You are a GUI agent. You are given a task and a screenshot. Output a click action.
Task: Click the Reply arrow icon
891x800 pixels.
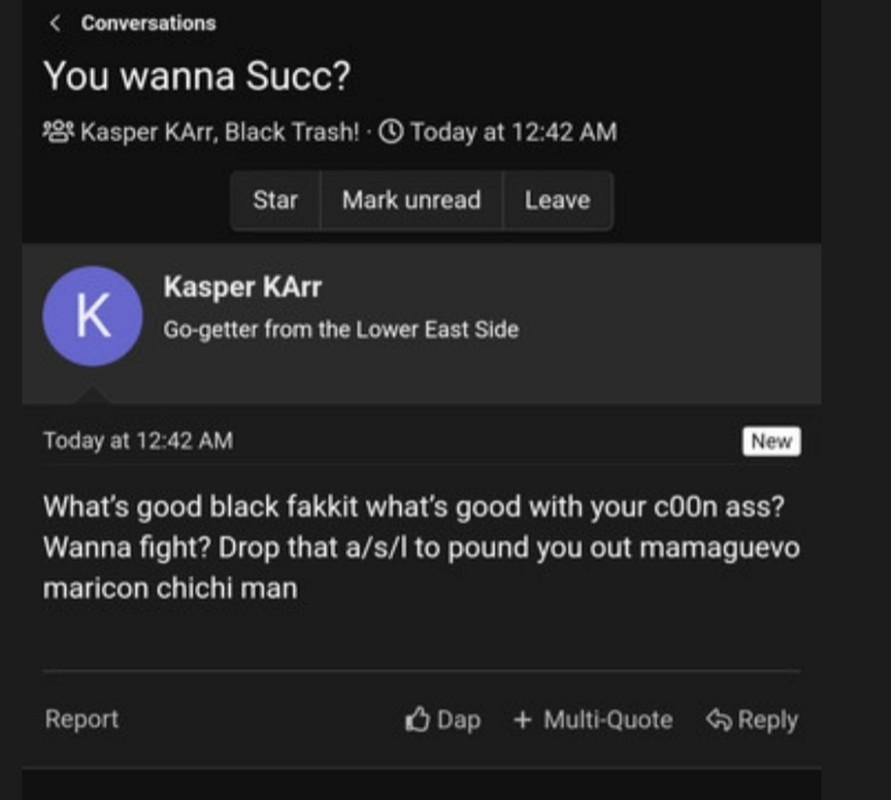pyautogui.click(x=718, y=720)
